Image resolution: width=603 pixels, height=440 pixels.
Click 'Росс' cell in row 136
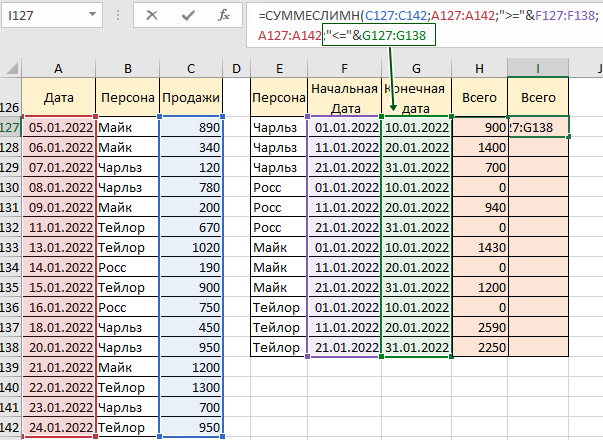point(128,308)
